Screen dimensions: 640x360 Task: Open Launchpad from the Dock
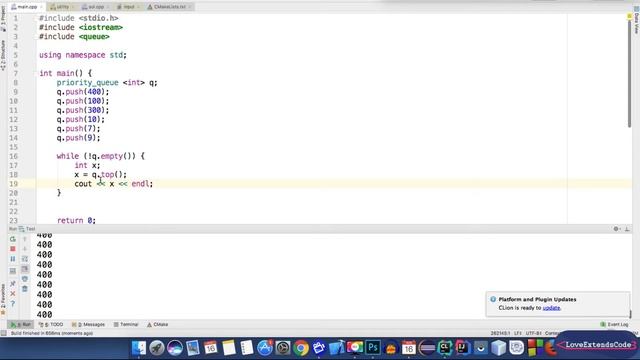coord(157,348)
